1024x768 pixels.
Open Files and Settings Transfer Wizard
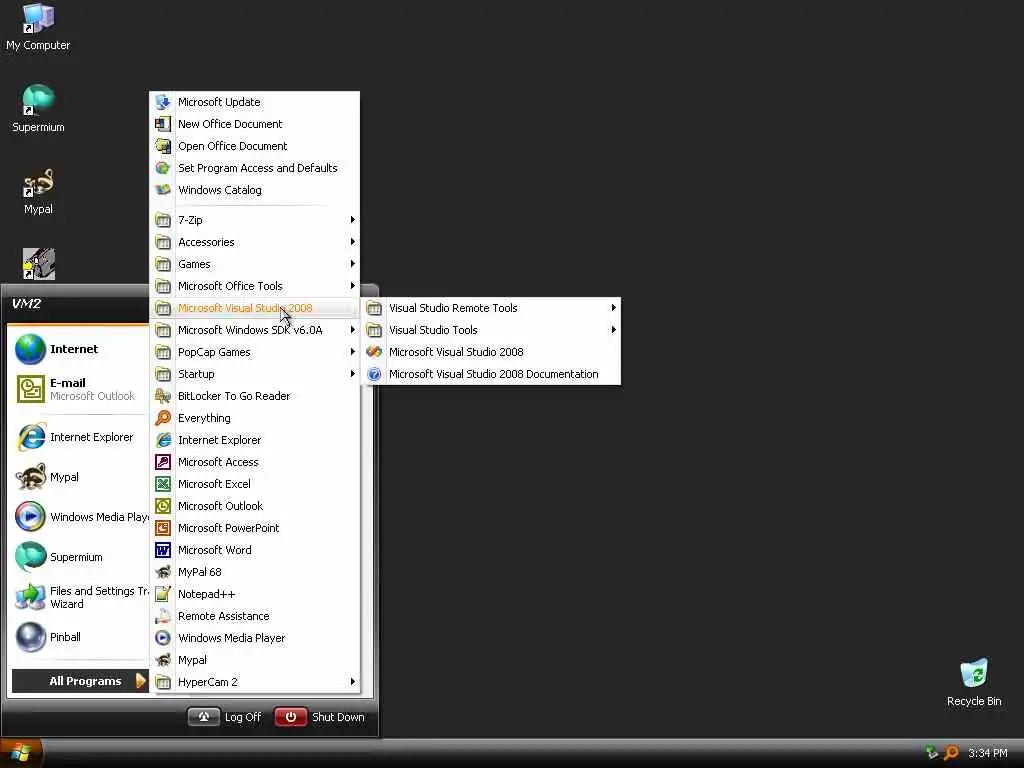point(80,598)
